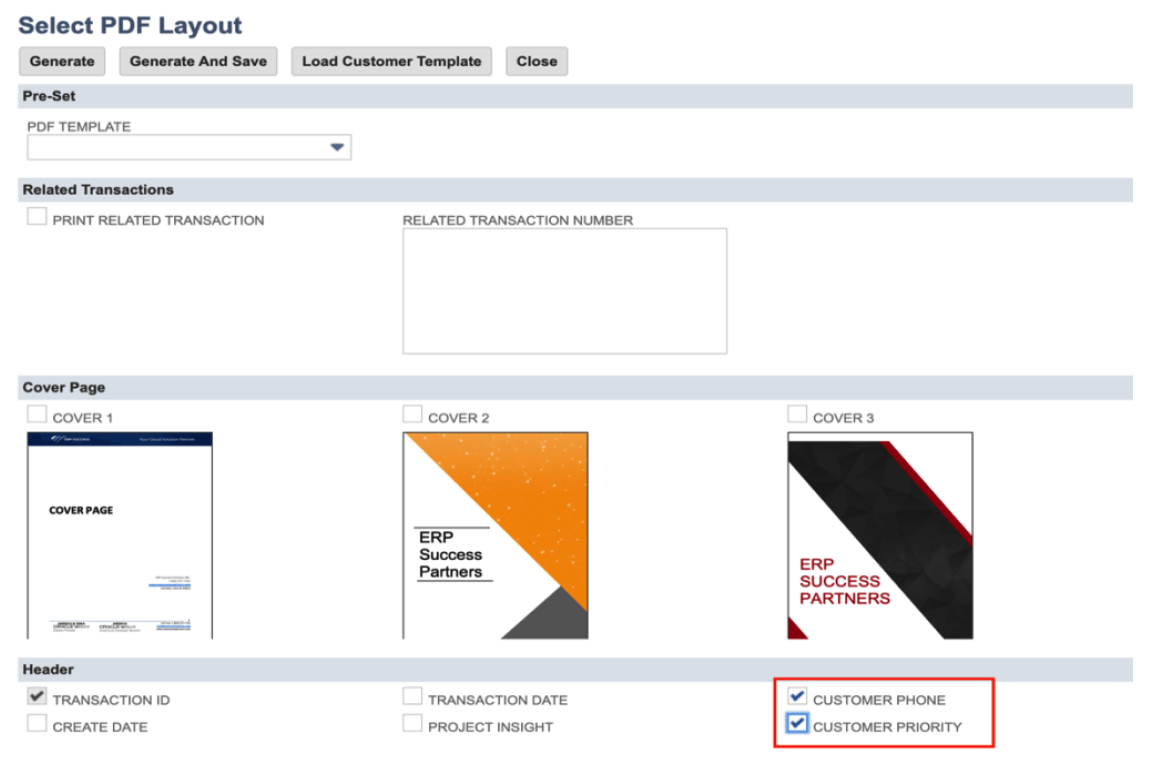The width and height of the screenshot is (1159, 761).
Task: Click the Related Transactions section header
Action: pyautogui.click(x=575, y=190)
